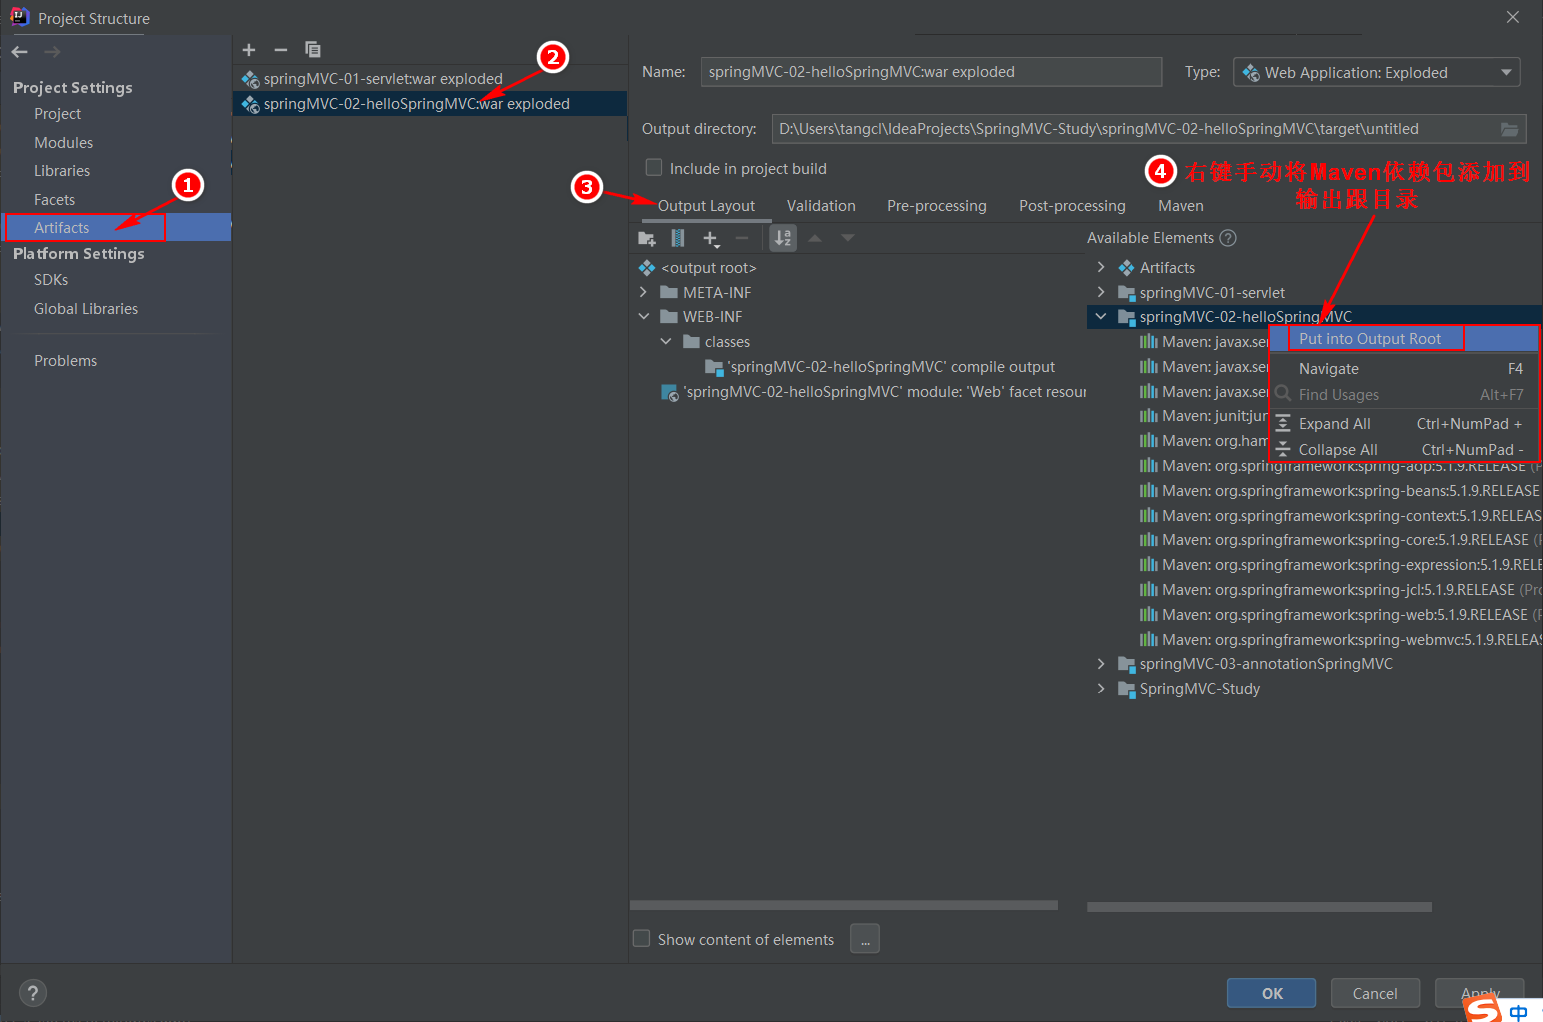Enable Show content of elements
Image resolution: width=1543 pixels, height=1022 pixels.
point(642,939)
